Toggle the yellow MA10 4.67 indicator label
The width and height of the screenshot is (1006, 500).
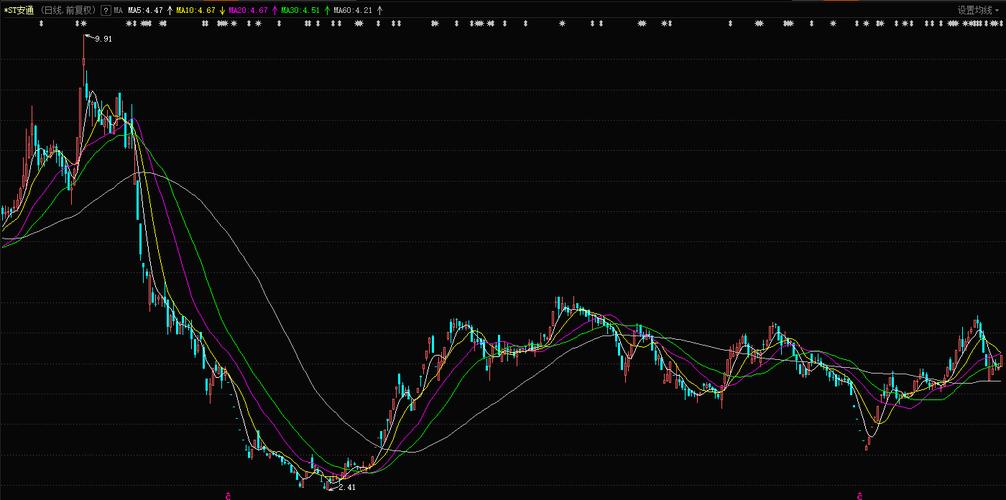coord(195,10)
